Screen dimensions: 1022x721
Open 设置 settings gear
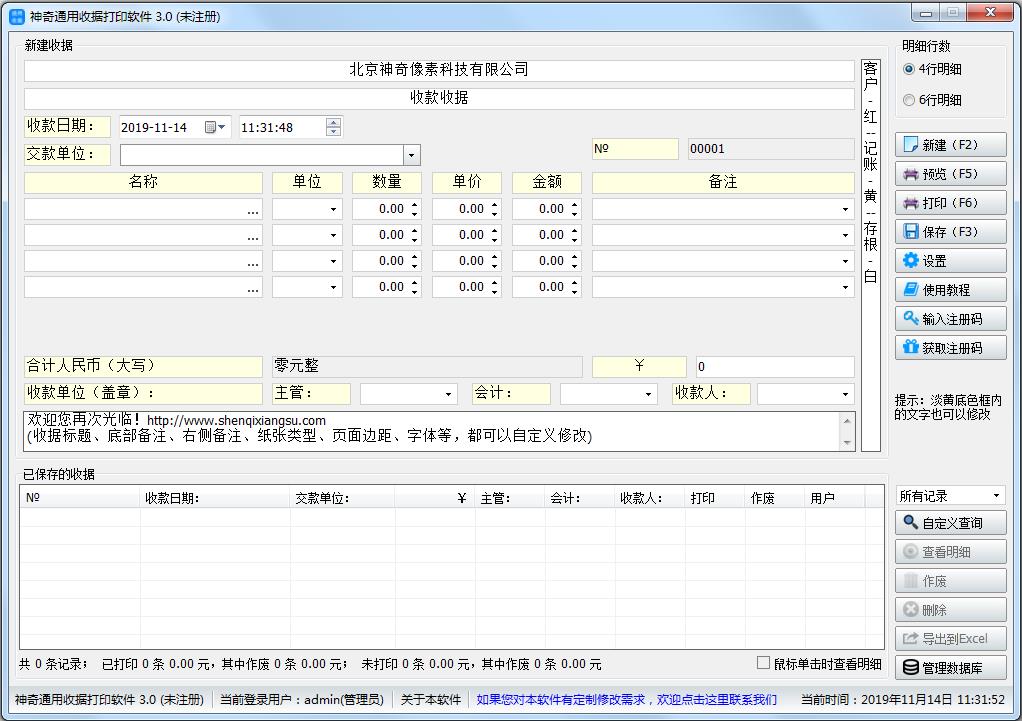coord(950,261)
